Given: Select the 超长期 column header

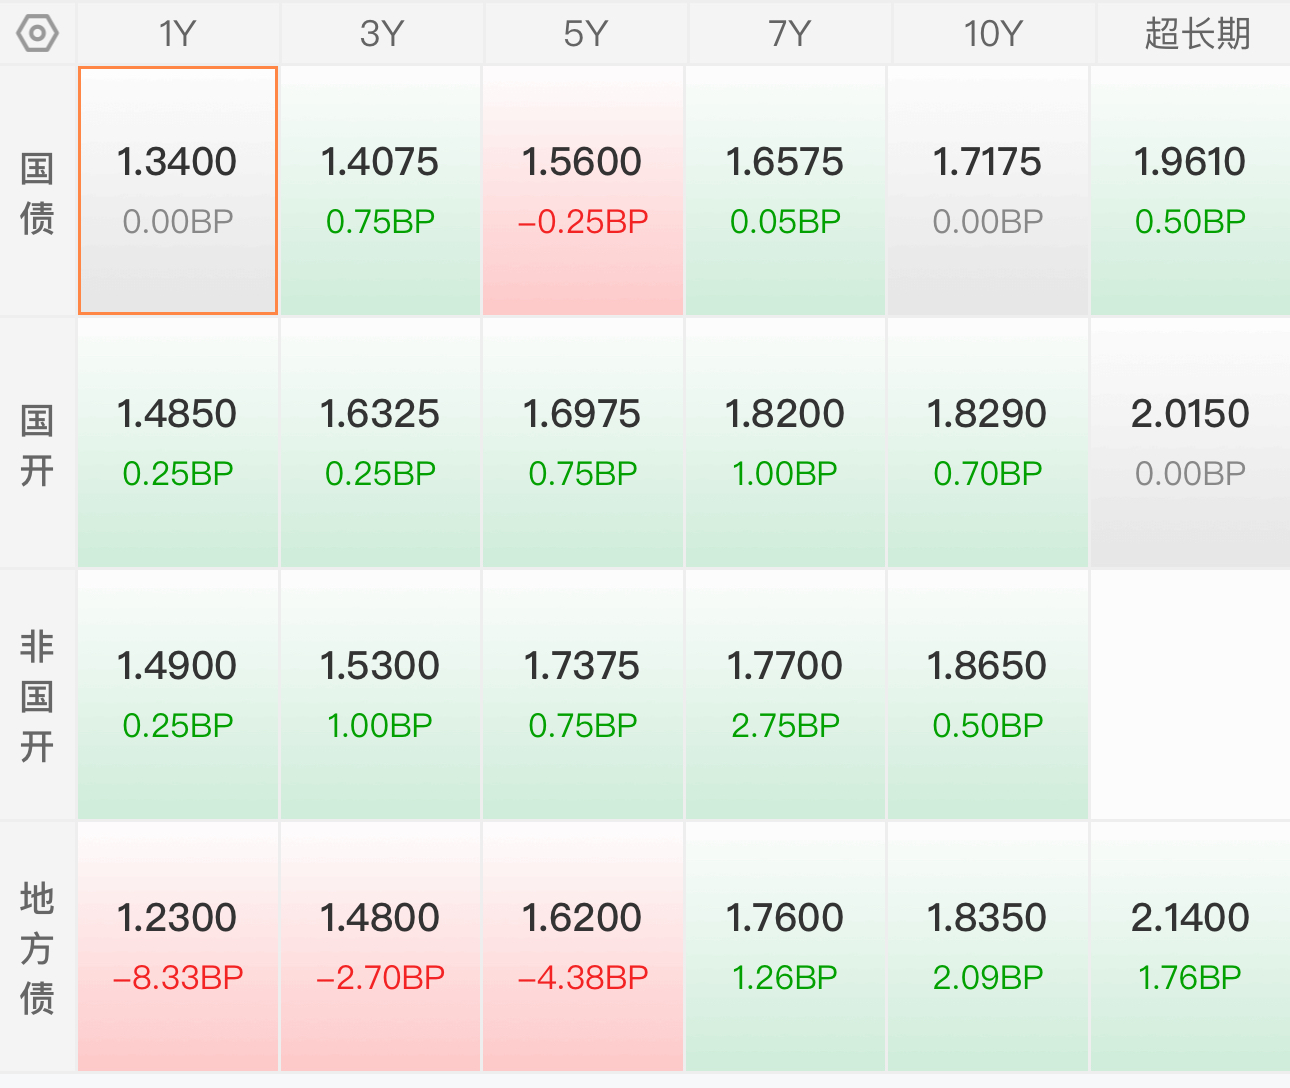Looking at the screenshot, I should click(x=1196, y=33).
